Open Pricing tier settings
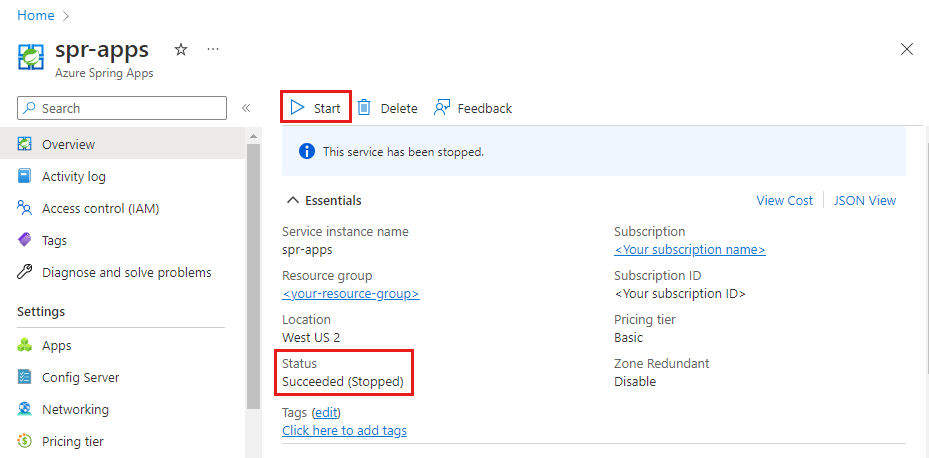This screenshot has height=458, width=929. point(123,441)
